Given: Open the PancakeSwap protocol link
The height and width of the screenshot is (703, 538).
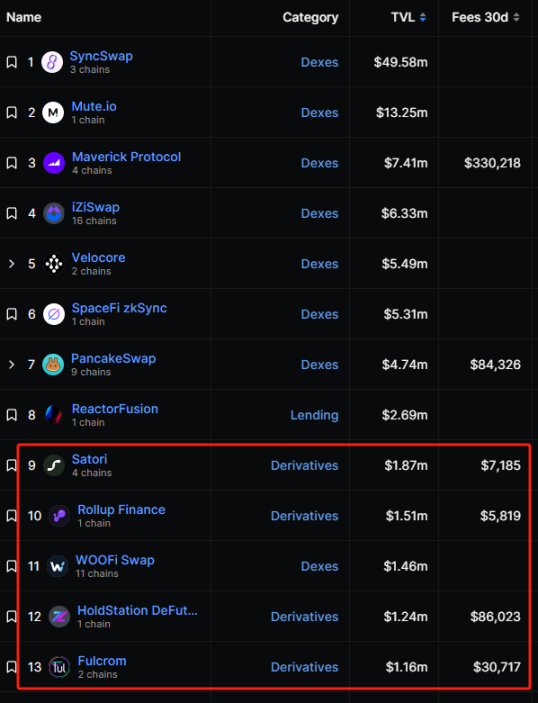Looking at the screenshot, I should [x=113, y=359].
